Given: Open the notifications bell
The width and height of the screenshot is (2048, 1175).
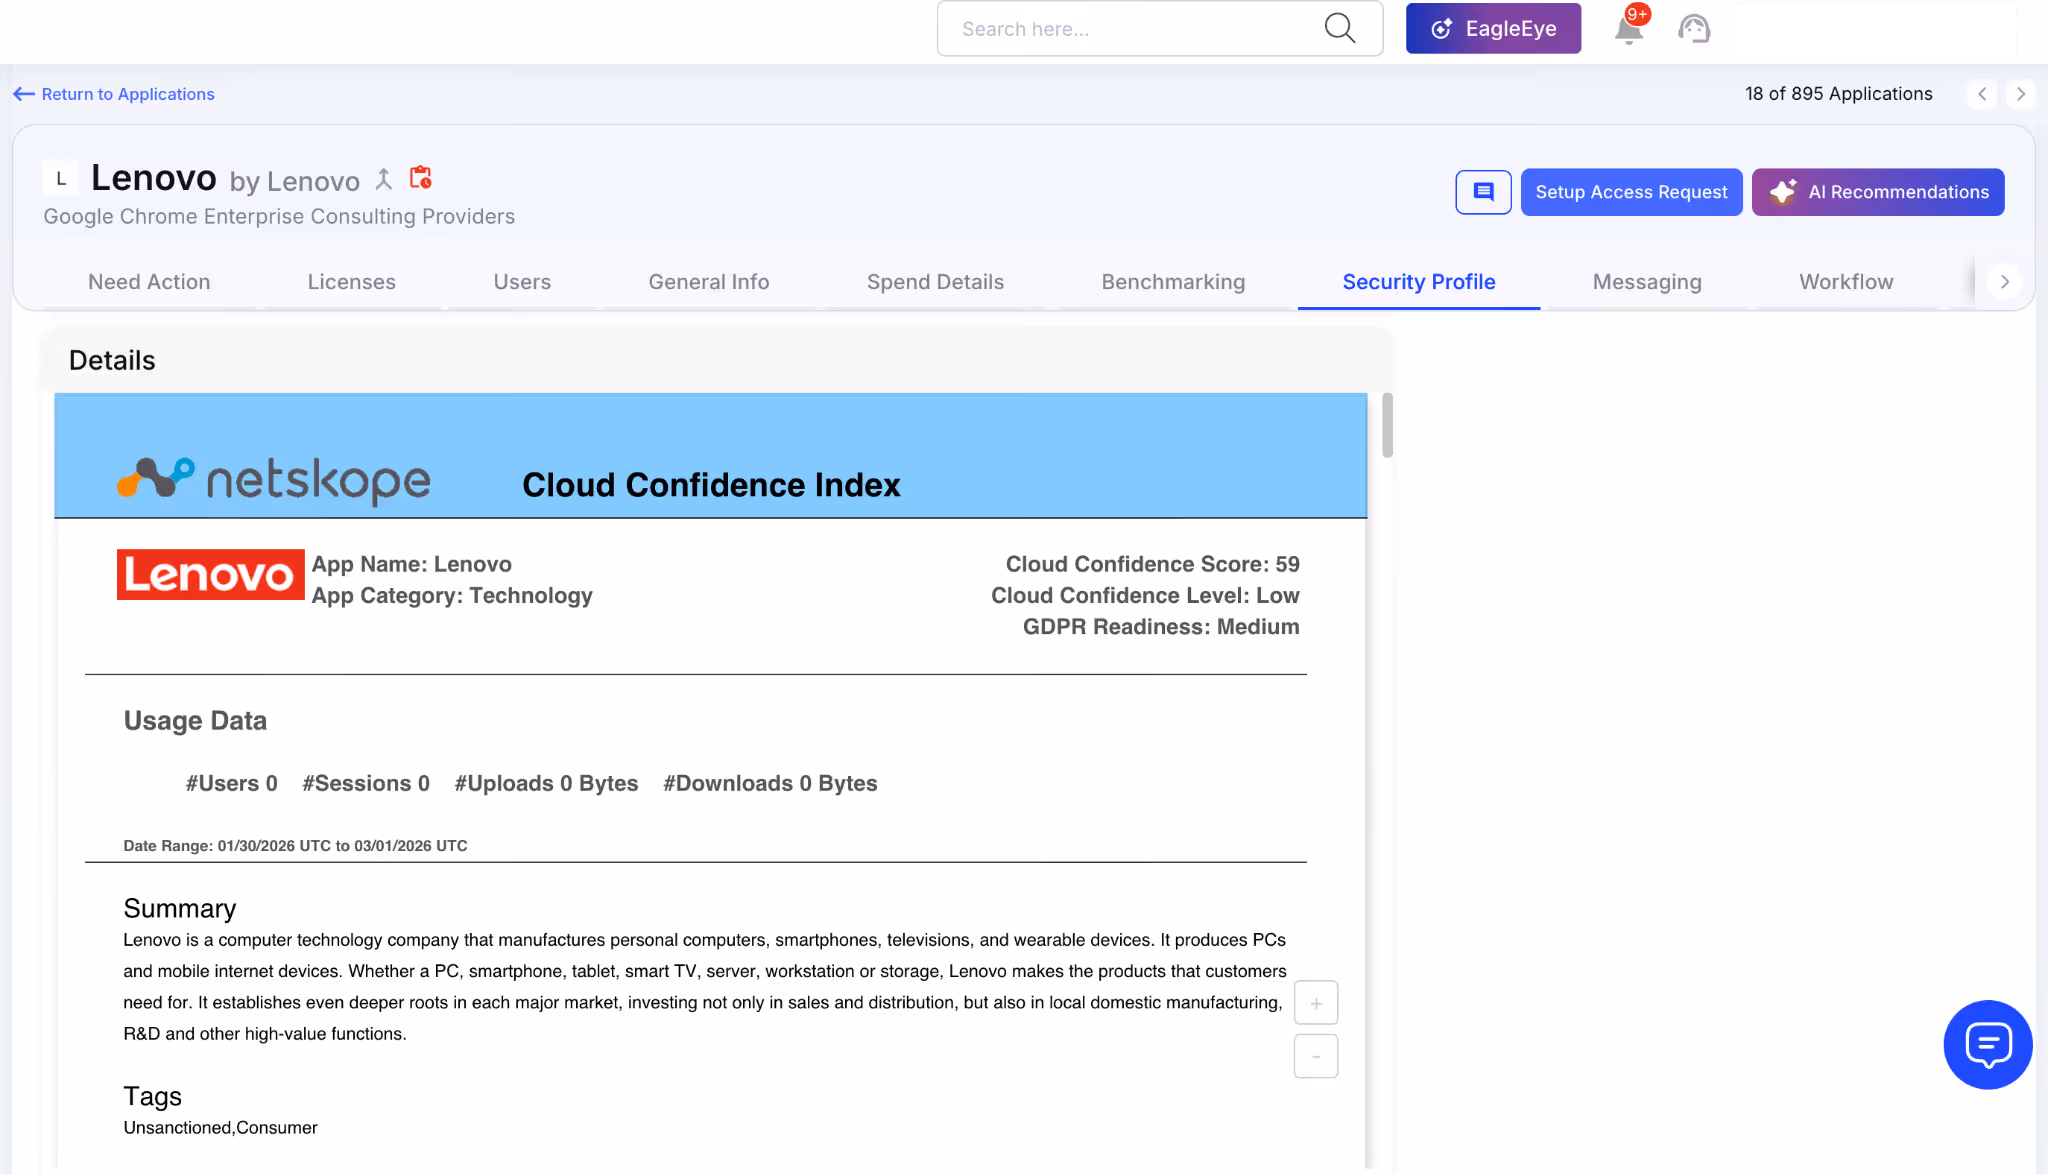Looking at the screenshot, I should (x=1629, y=29).
